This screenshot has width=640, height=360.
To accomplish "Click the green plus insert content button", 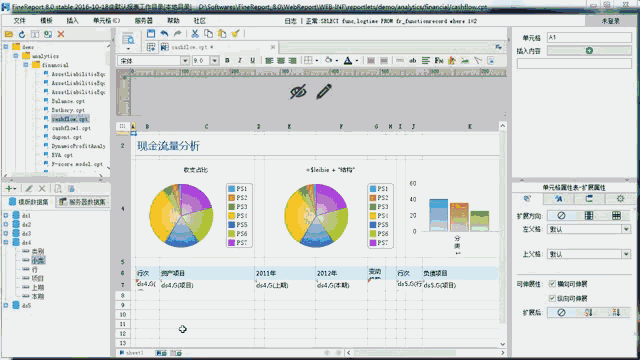I will [589, 51].
